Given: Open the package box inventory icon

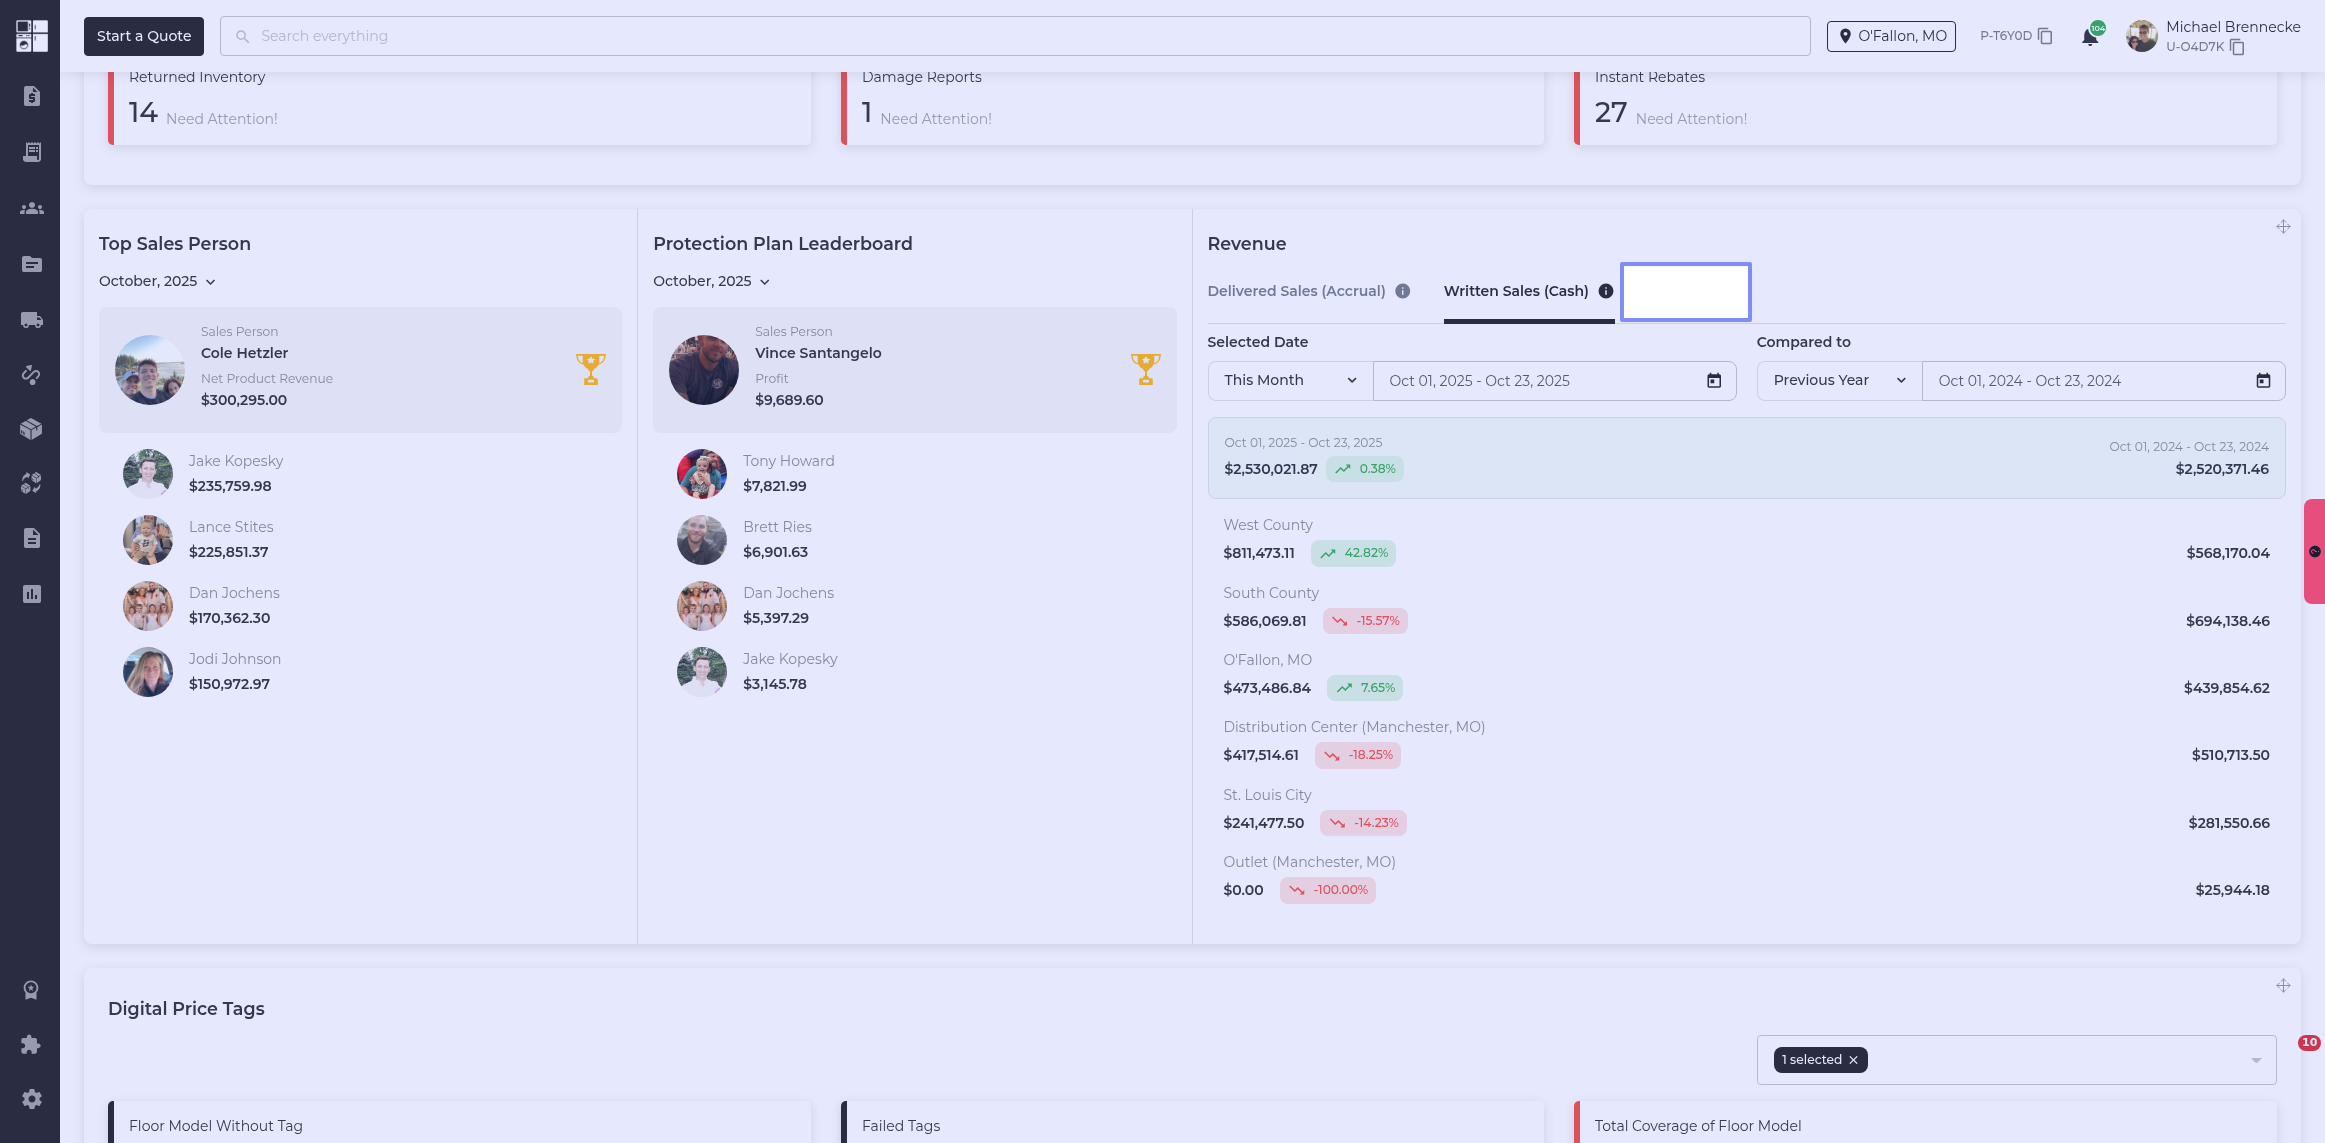Looking at the screenshot, I should [31, 429].
